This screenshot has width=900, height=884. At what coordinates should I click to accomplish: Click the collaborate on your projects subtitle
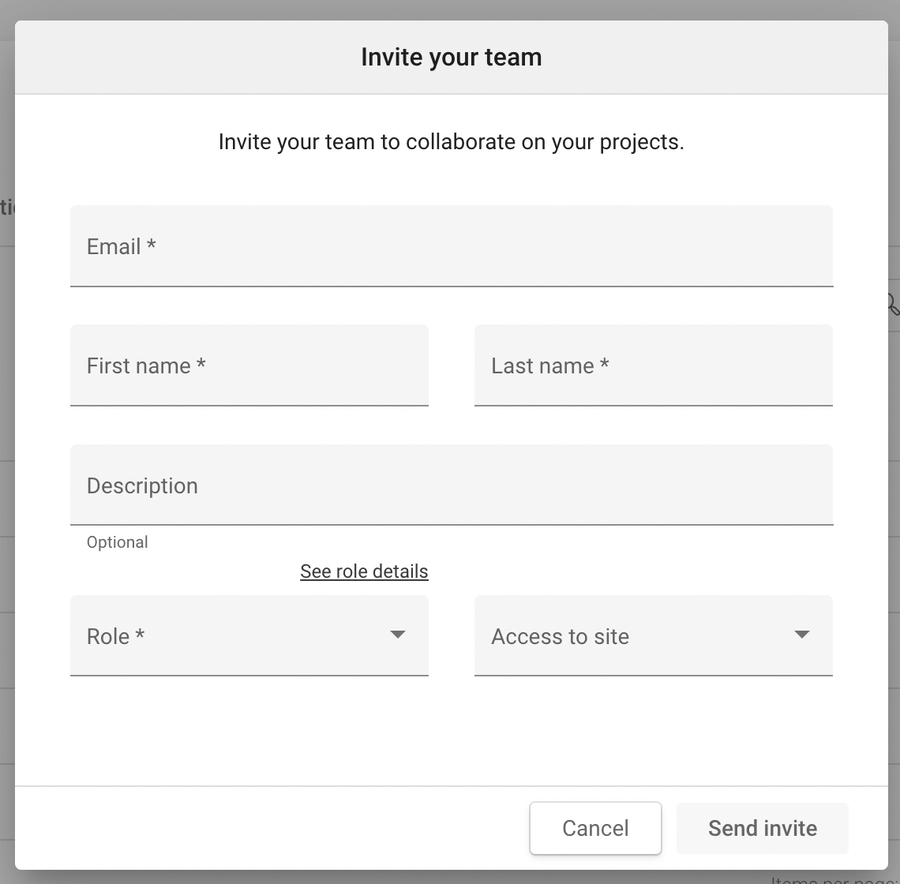(451, 142)
